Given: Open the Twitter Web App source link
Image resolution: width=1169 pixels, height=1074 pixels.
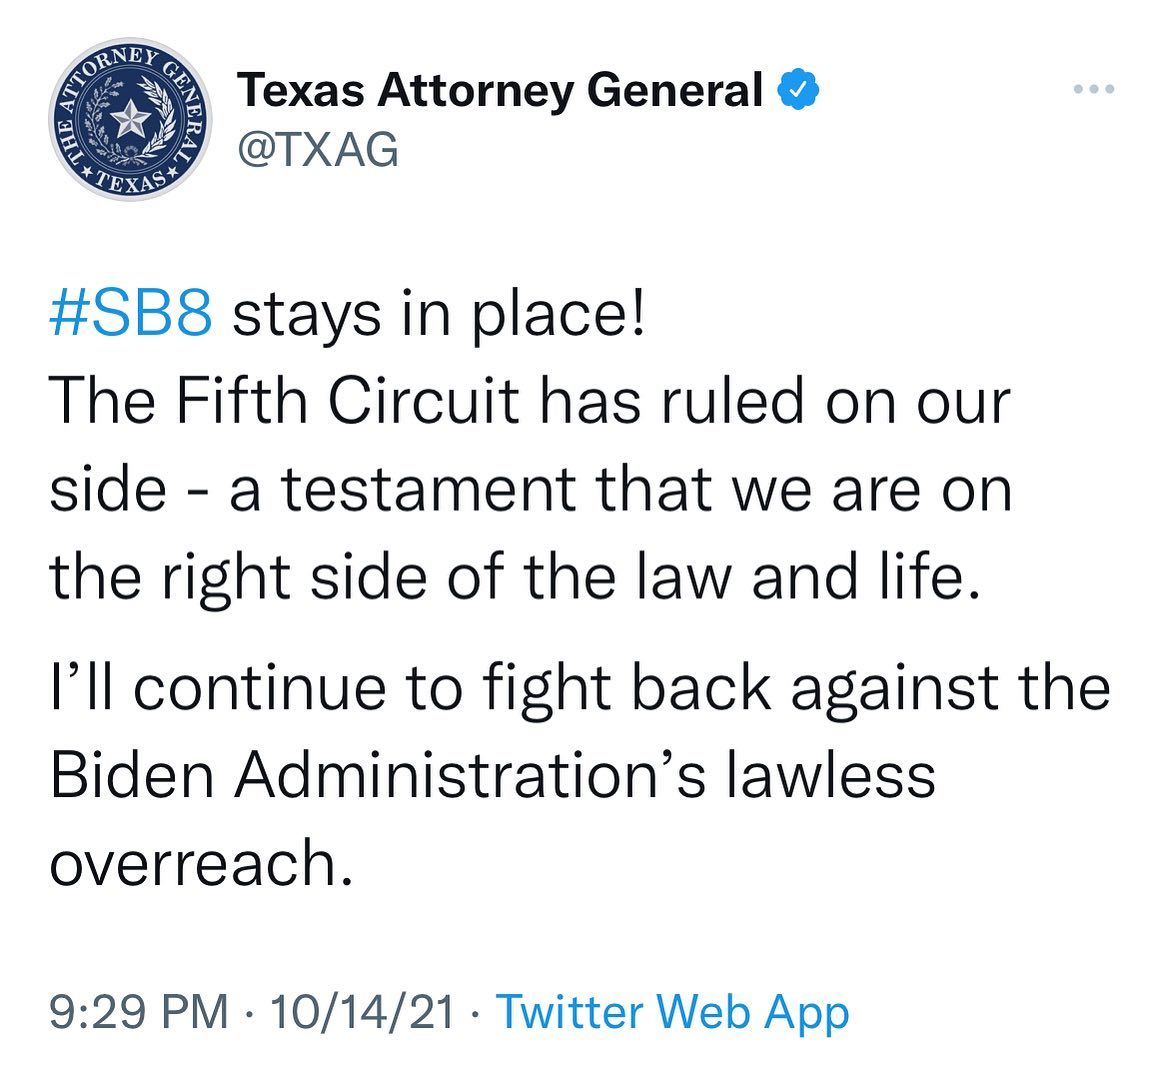Looking at the screenshot, I should 672,1012.
